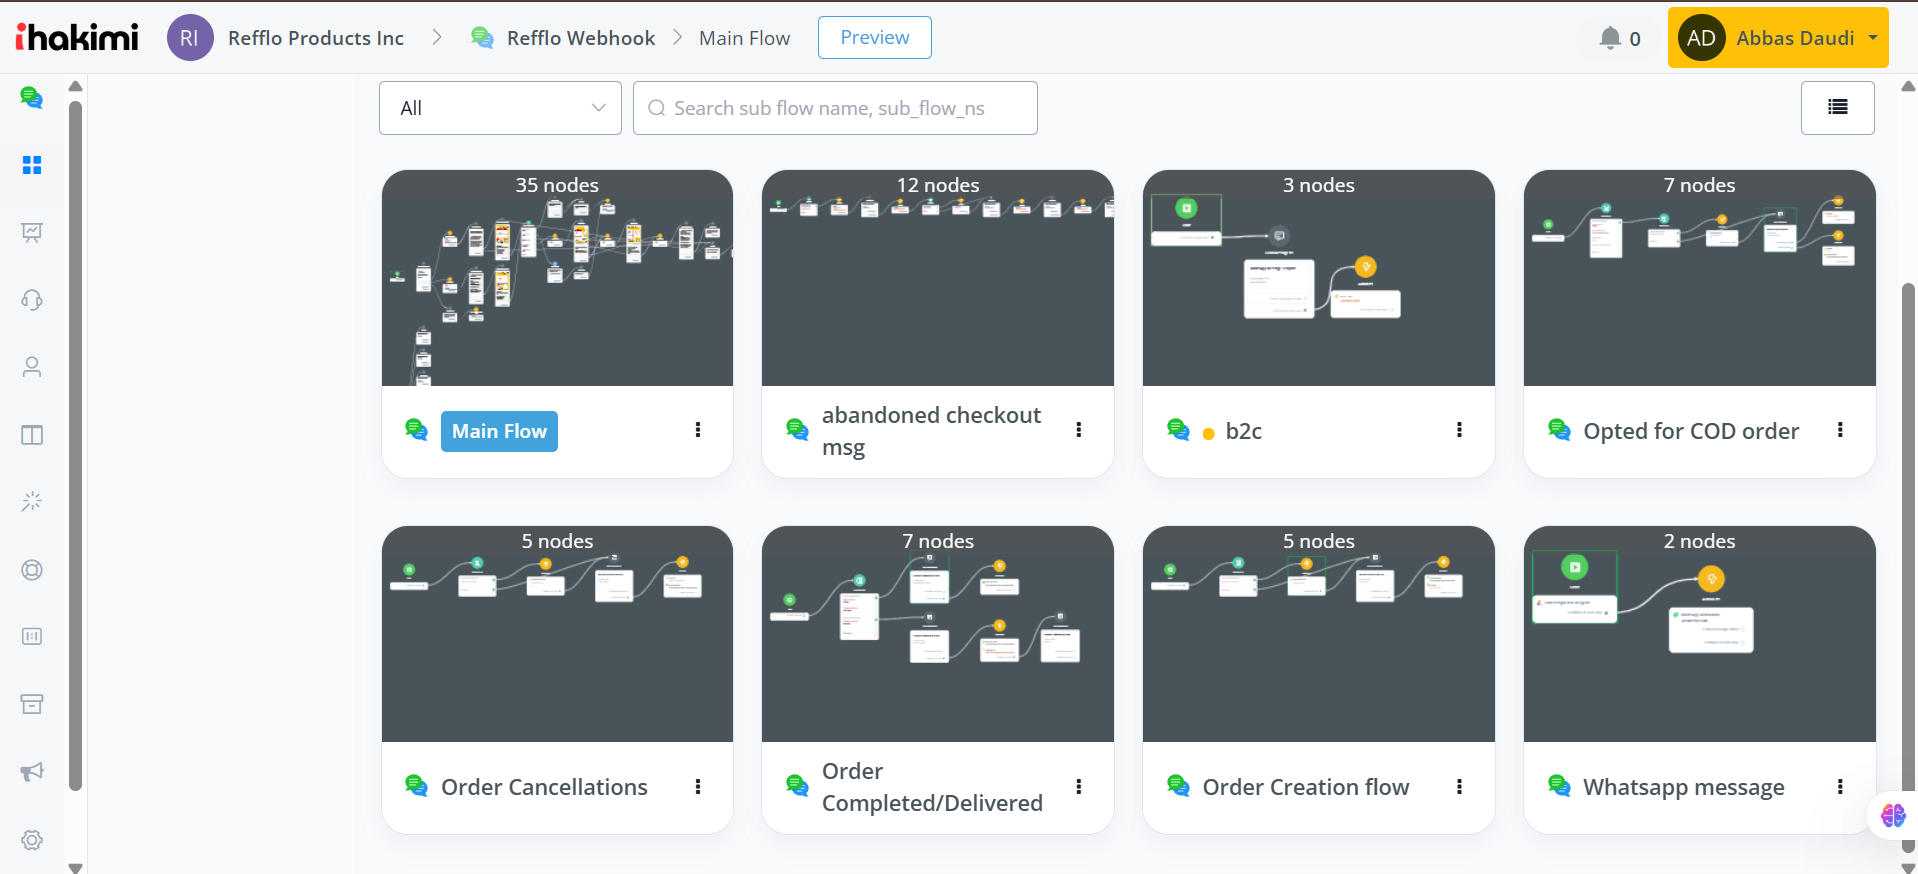Viewport: 1918px width, 874px height.
Task: Click the sub flow search field
Action: pos(835,108)
